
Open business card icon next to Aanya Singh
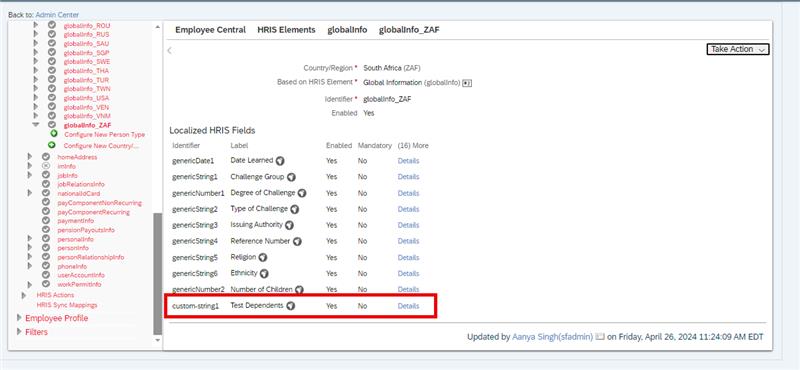click(x=600, y=337)
